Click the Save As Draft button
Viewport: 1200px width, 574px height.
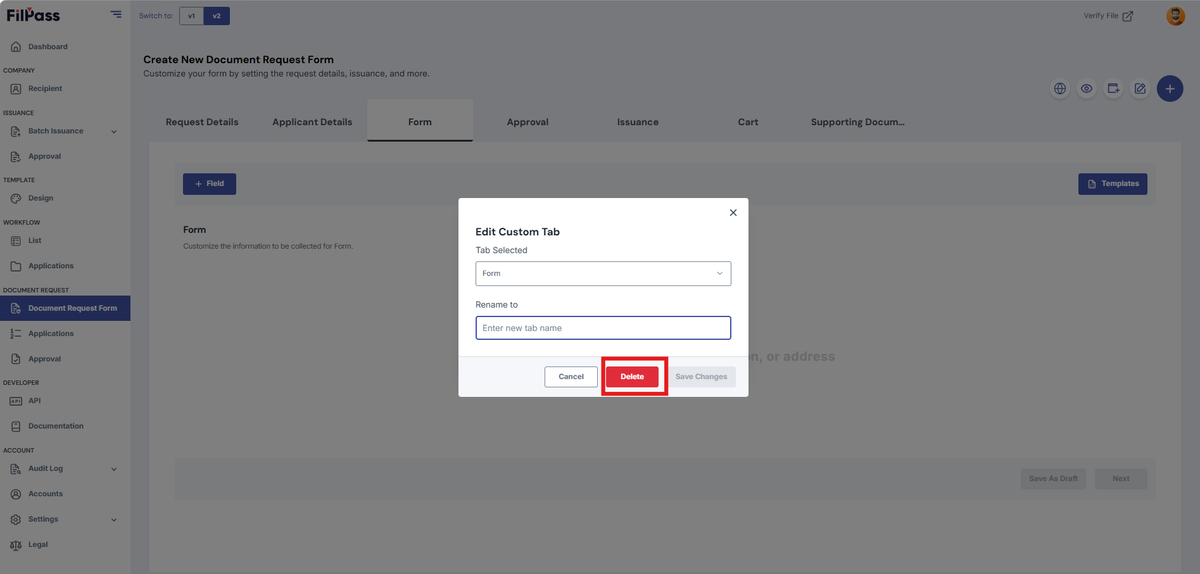pos(1054,478)
